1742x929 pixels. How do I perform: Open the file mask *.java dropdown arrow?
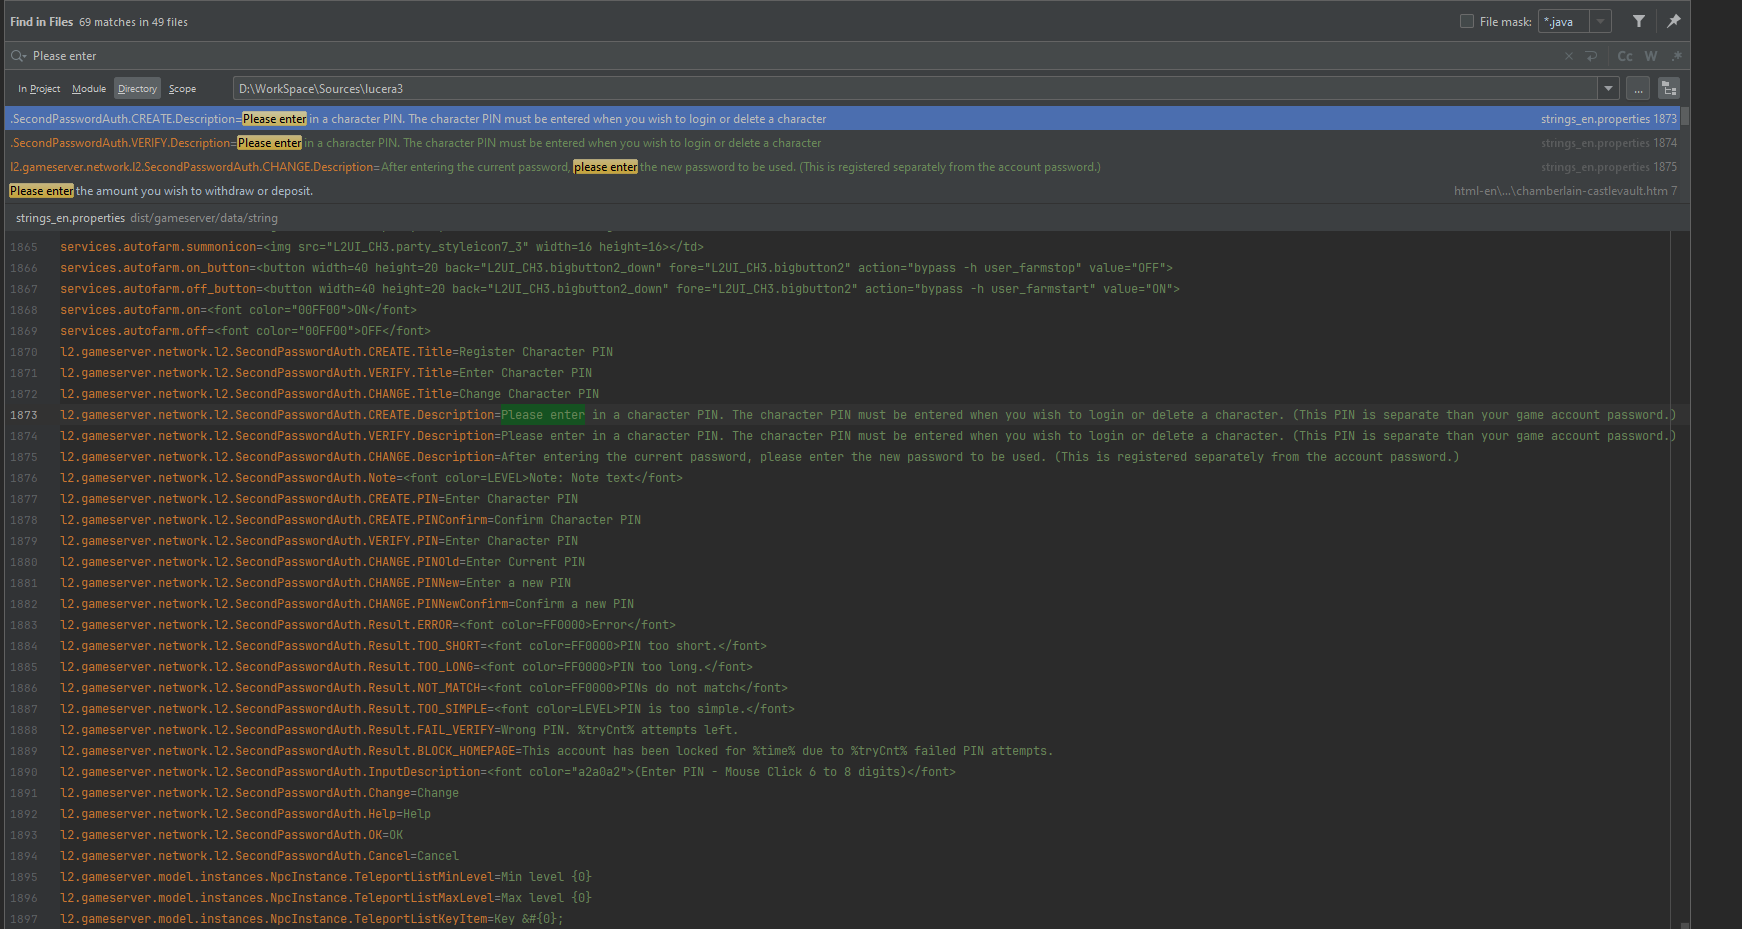[x=1601, y=21]
